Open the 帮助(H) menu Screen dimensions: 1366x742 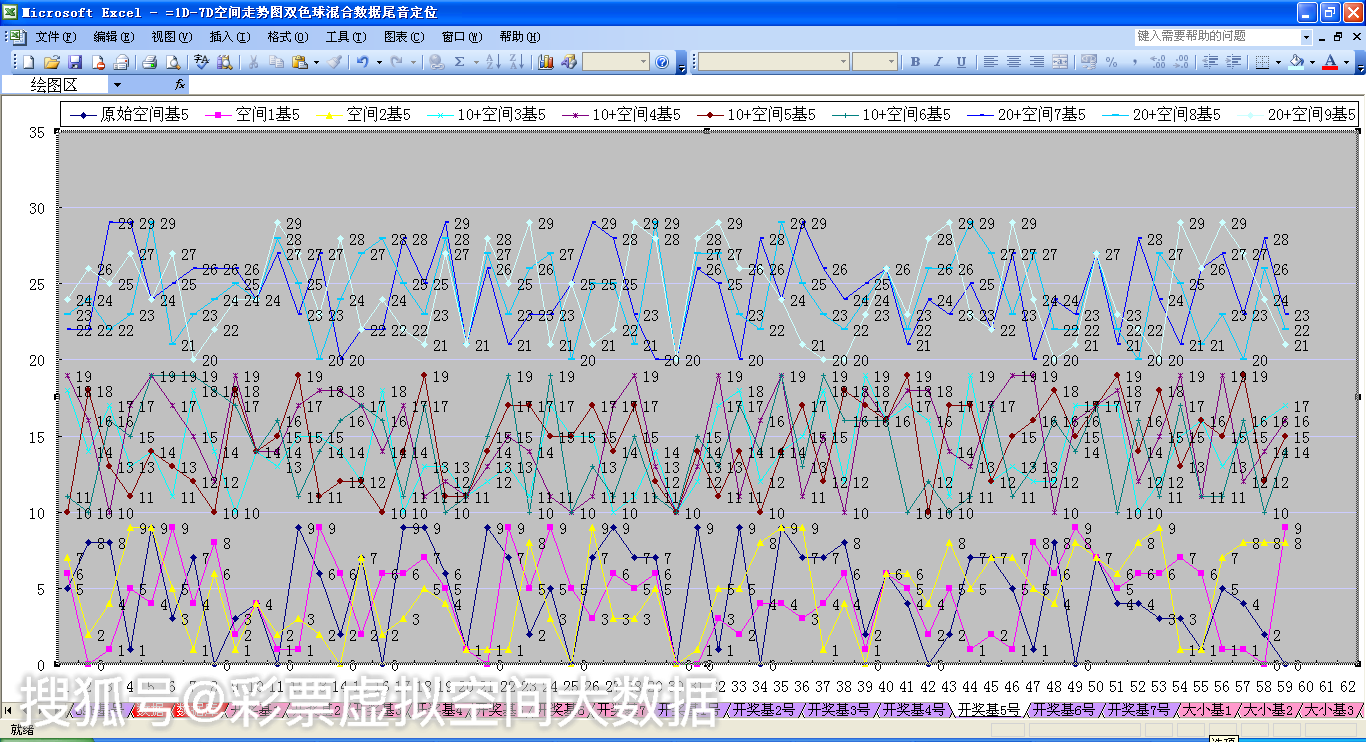[520, 37]
